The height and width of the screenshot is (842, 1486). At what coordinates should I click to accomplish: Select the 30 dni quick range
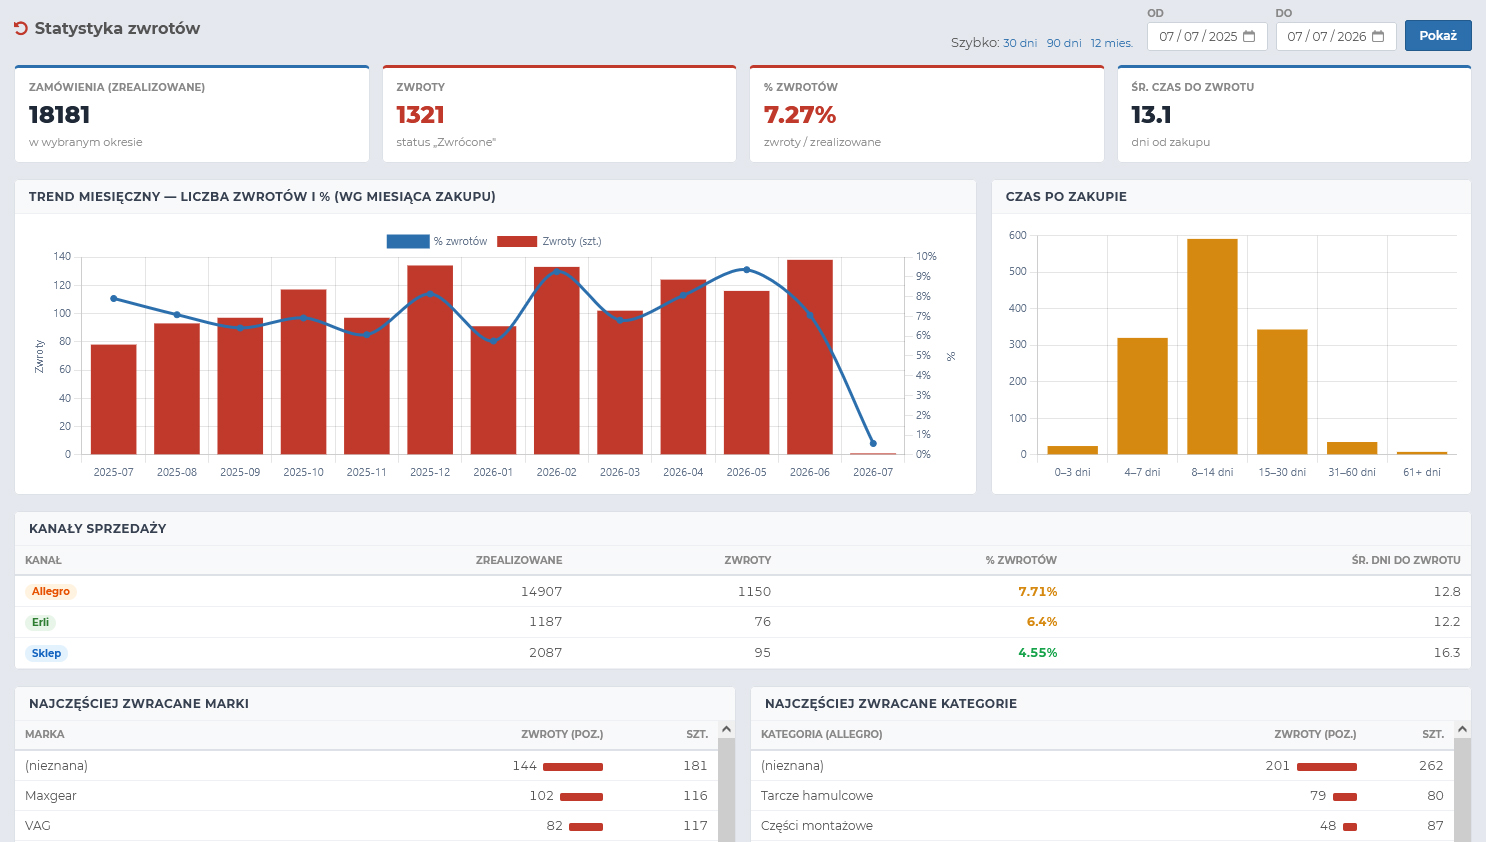point(1020,43)
